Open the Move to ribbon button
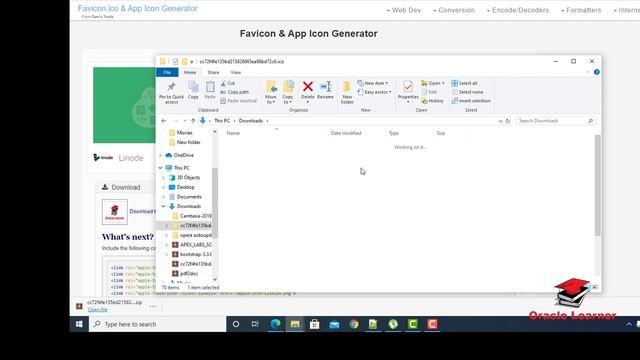 coord(271,92)
